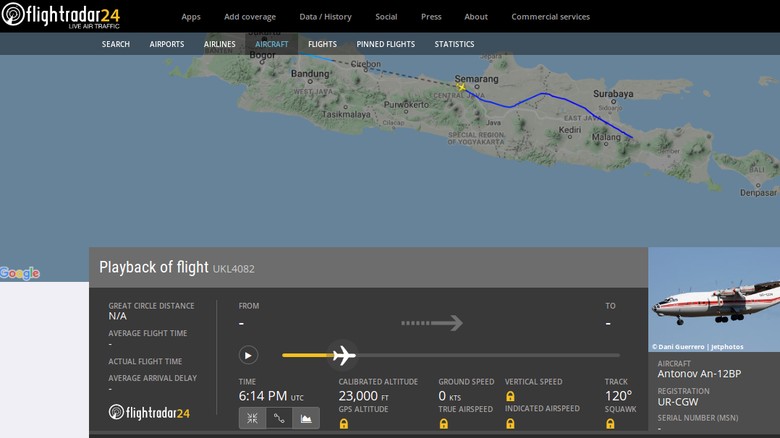This screenshot has width=780, height=438.
Task: Toggle the center-on-aircraft map button
Action: click(x=252, y=418)
